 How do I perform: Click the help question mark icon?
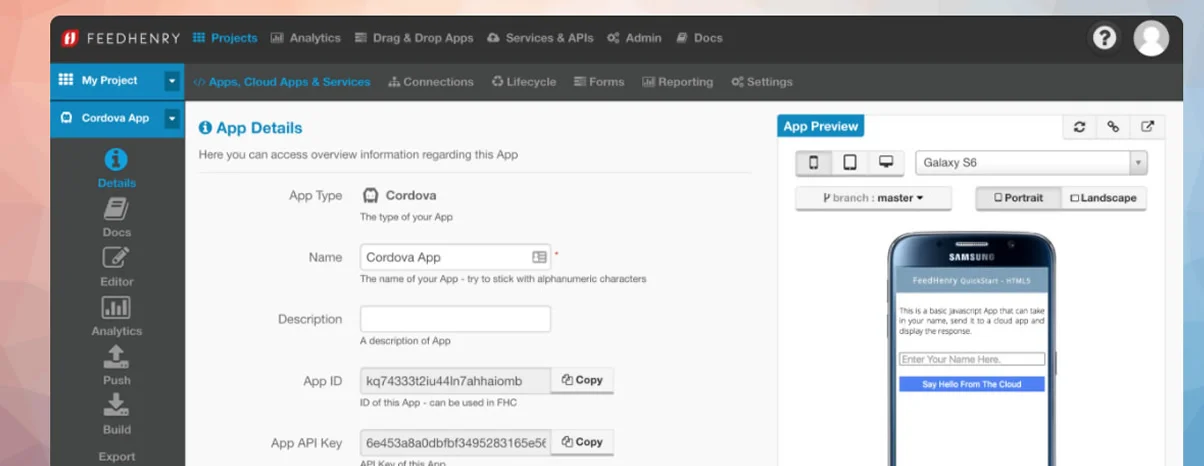tap(1104, 38)
